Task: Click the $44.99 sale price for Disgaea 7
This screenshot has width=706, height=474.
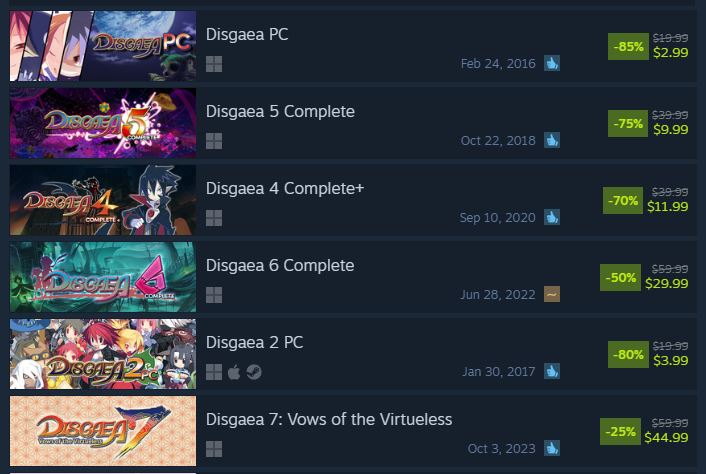Action: [x=666, y=438]
